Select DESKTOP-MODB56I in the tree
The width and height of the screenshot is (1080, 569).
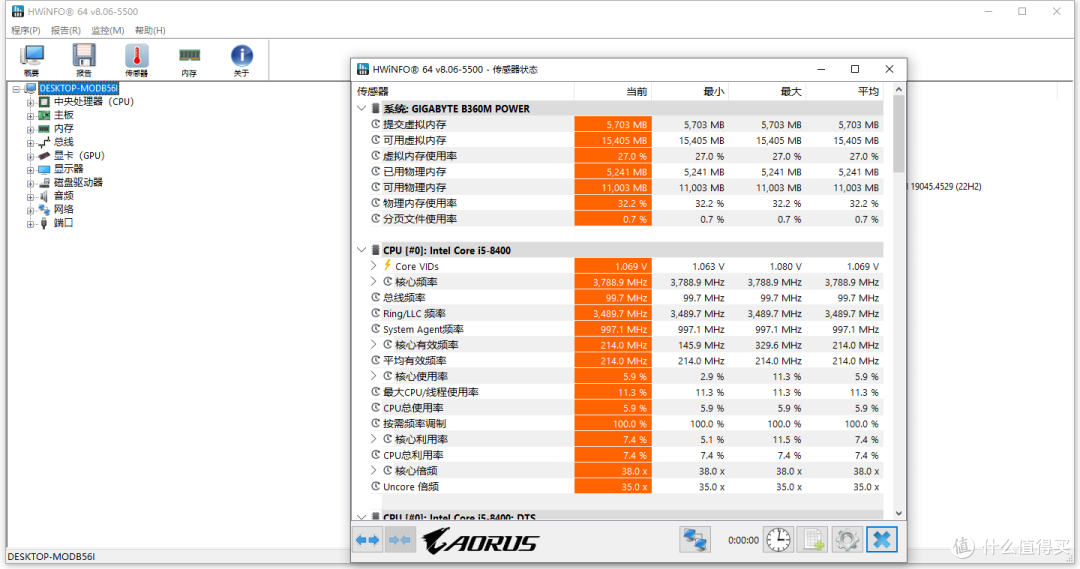click(x=79, y=88)
